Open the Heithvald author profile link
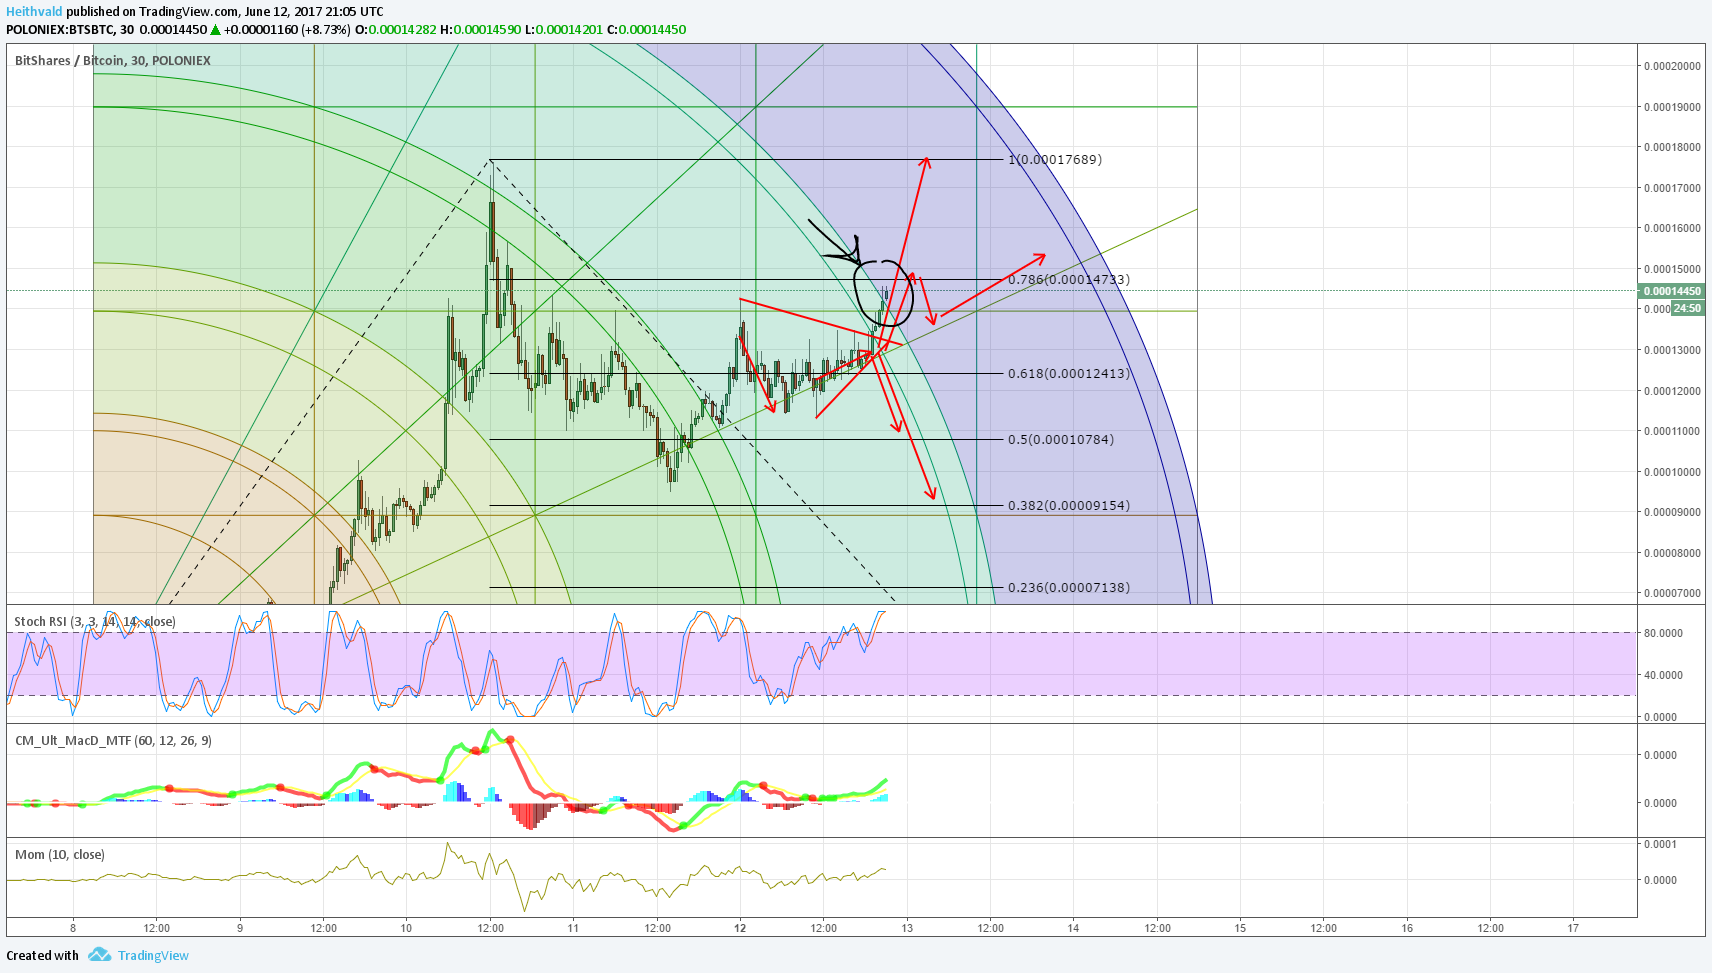 [x=34, y=12]
